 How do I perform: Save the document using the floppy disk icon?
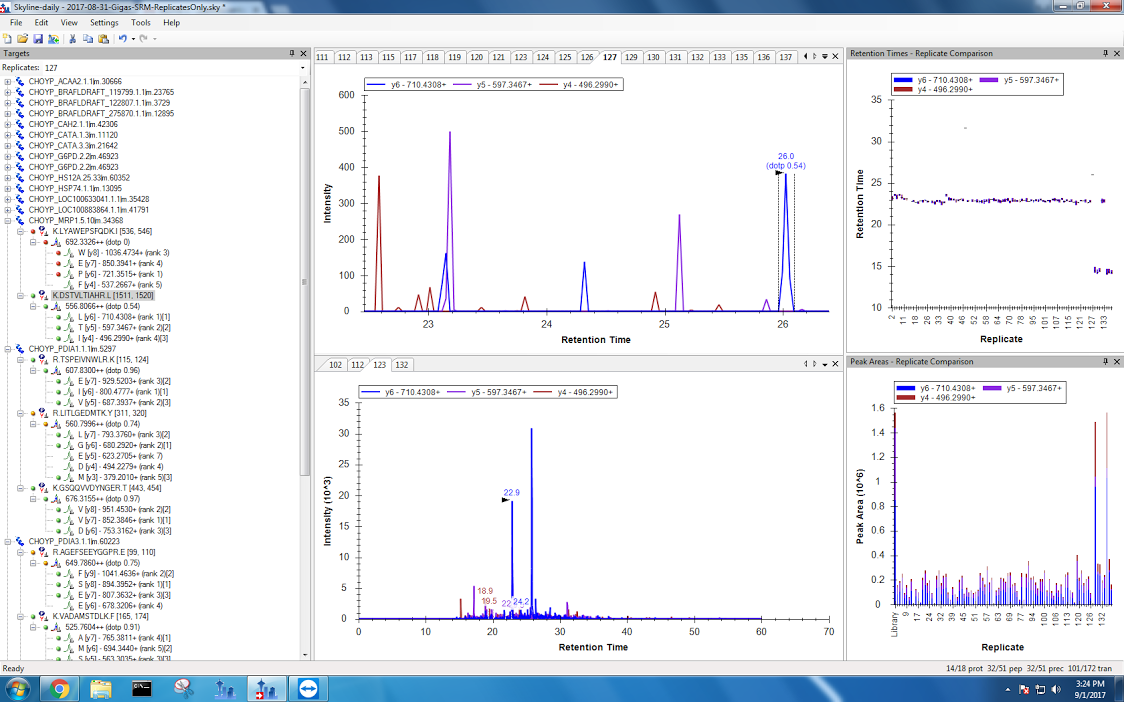point(38,38)
